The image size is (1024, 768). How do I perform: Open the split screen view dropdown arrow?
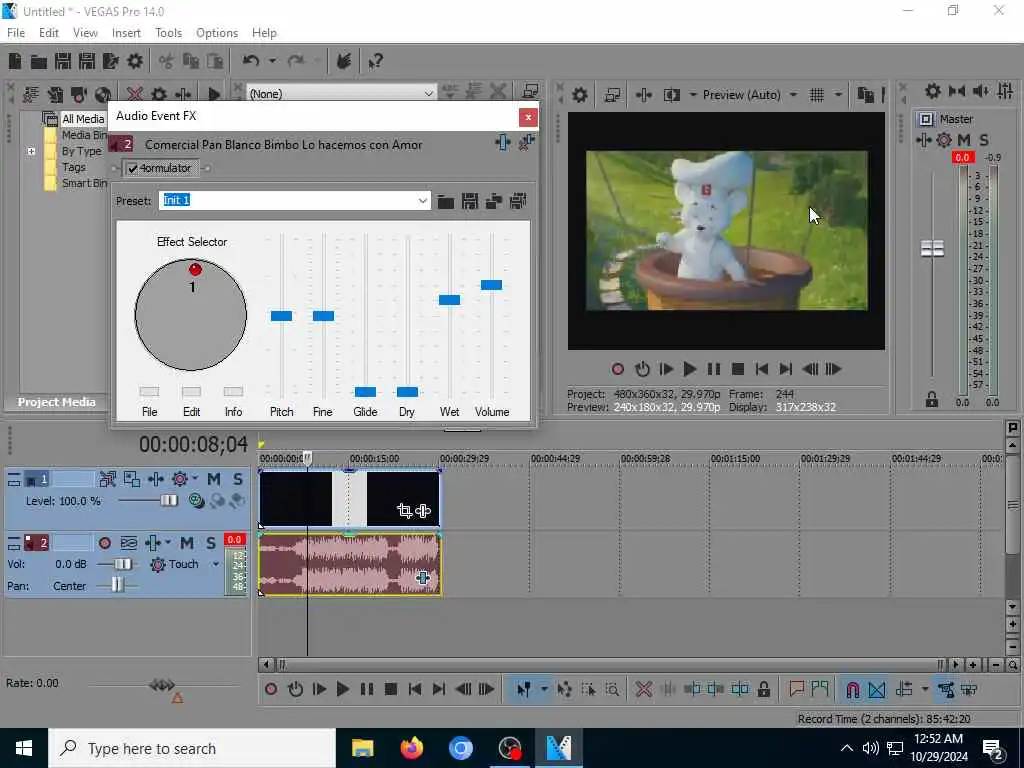pos(692,95)
